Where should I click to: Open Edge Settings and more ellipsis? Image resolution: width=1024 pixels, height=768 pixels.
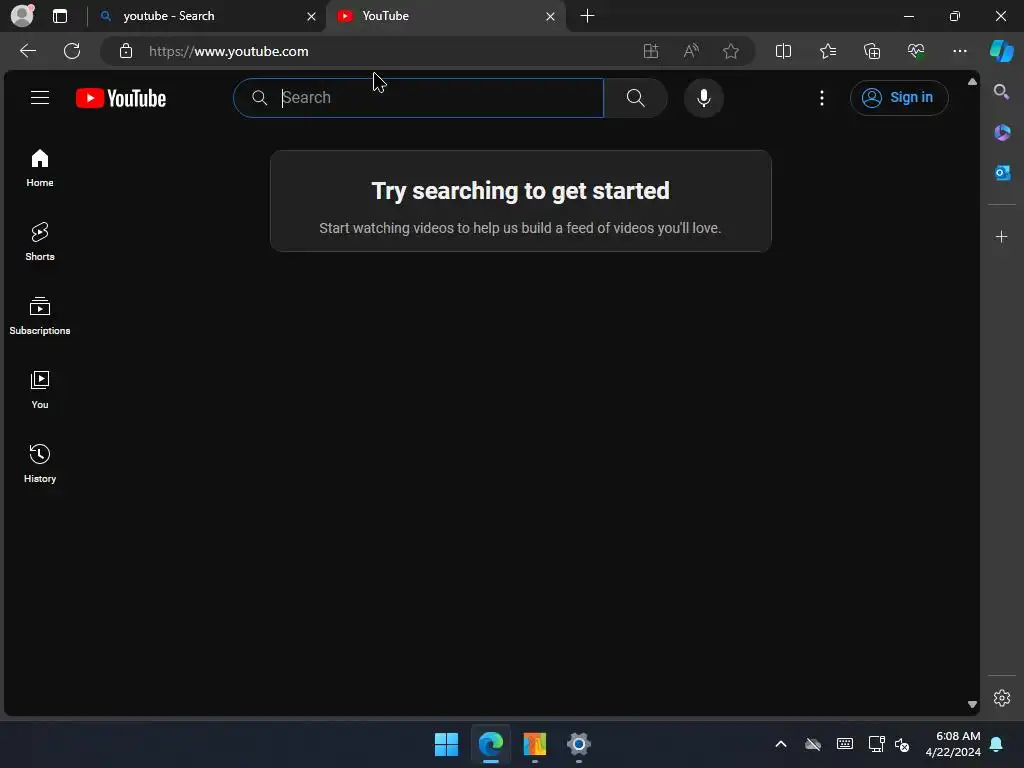[x=959, y=52]
